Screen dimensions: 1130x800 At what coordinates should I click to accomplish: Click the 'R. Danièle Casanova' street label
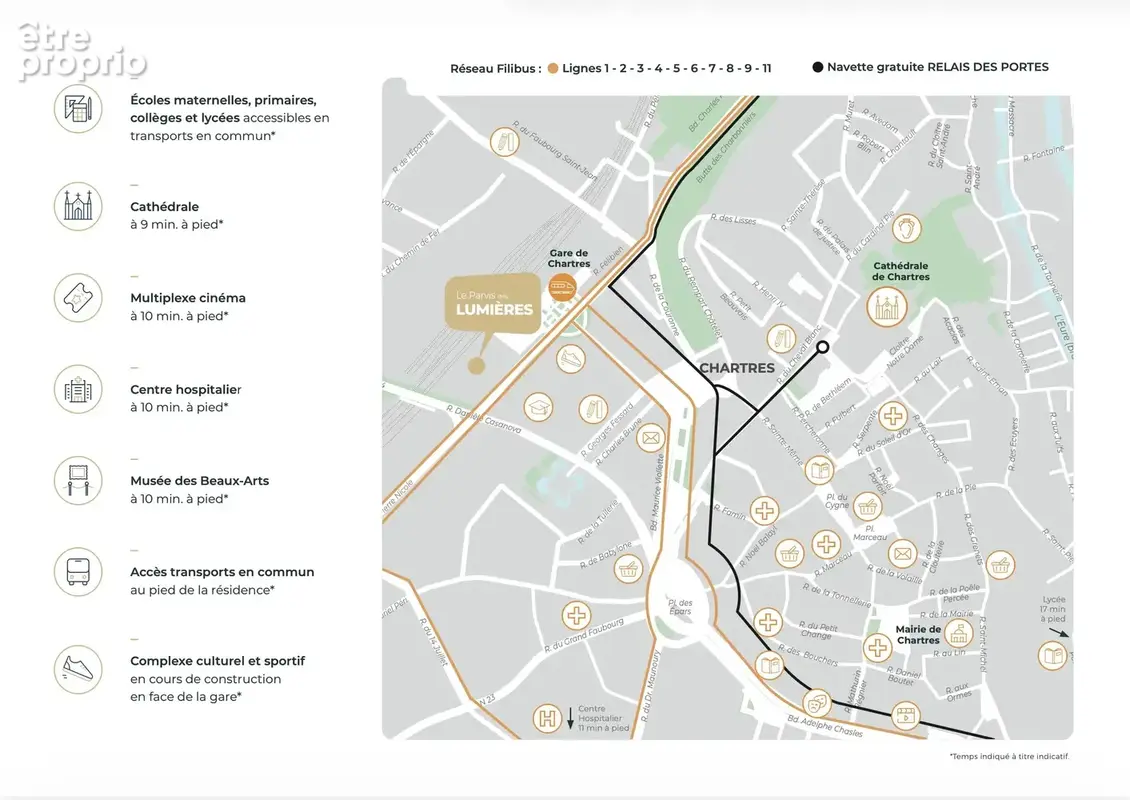click(484, 419)
